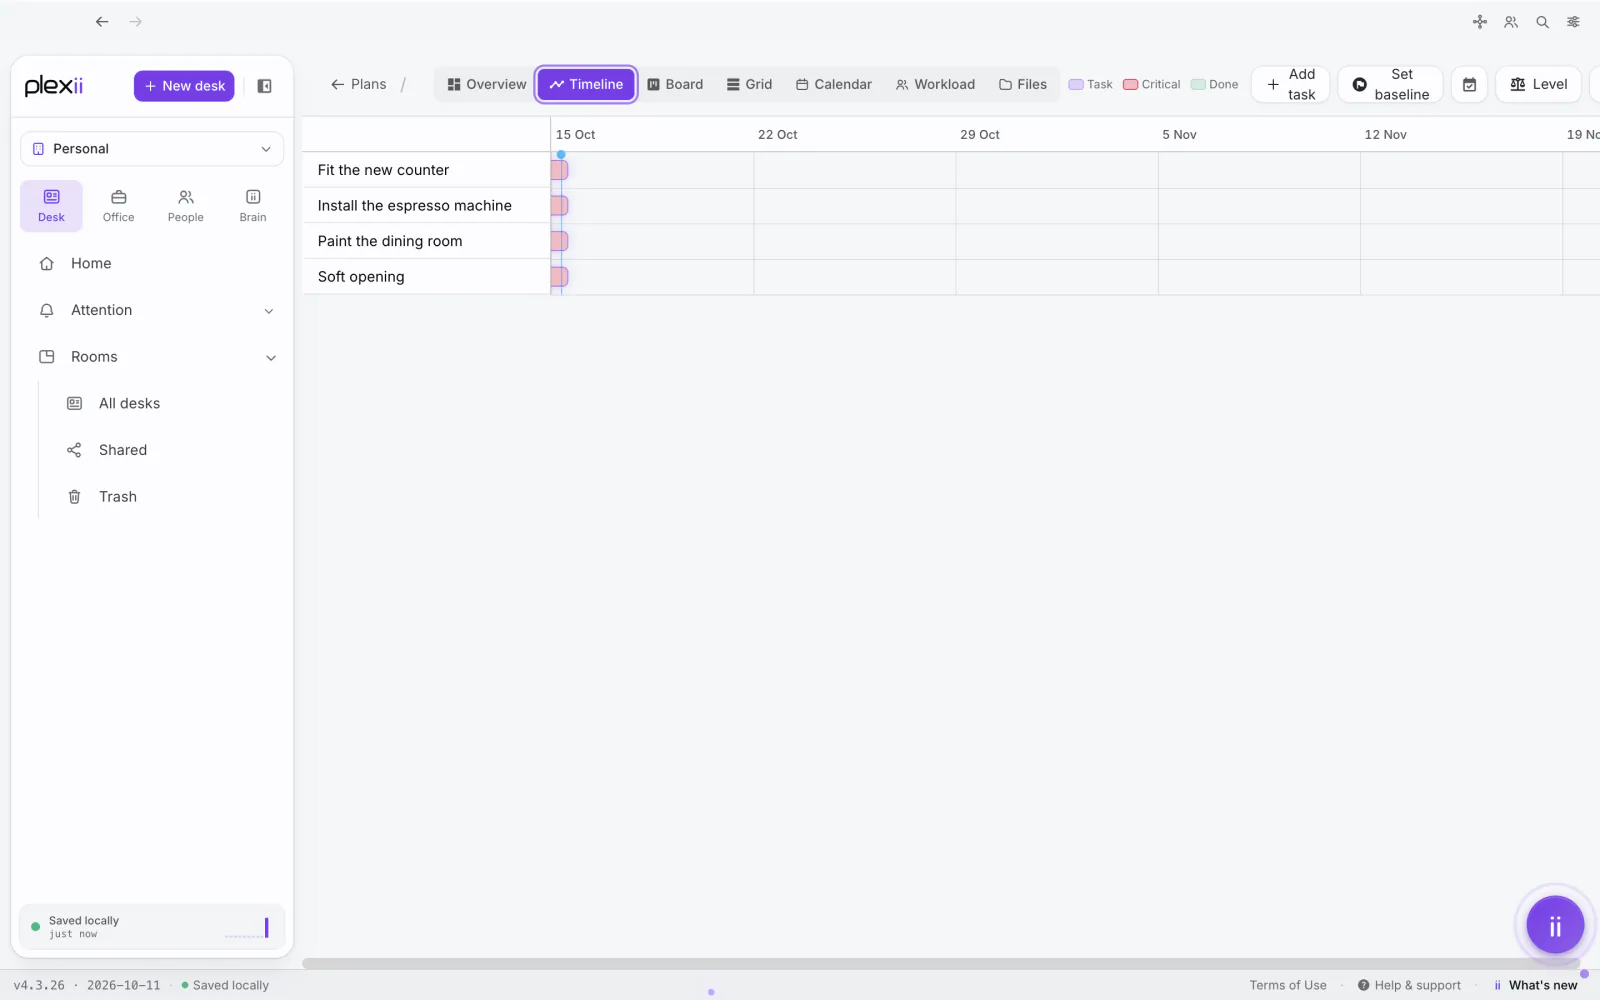The height and width of the screenshot is (1000, 1600).
Task: Click the 5 Nov date header
Action: [x=1179, y=134]
